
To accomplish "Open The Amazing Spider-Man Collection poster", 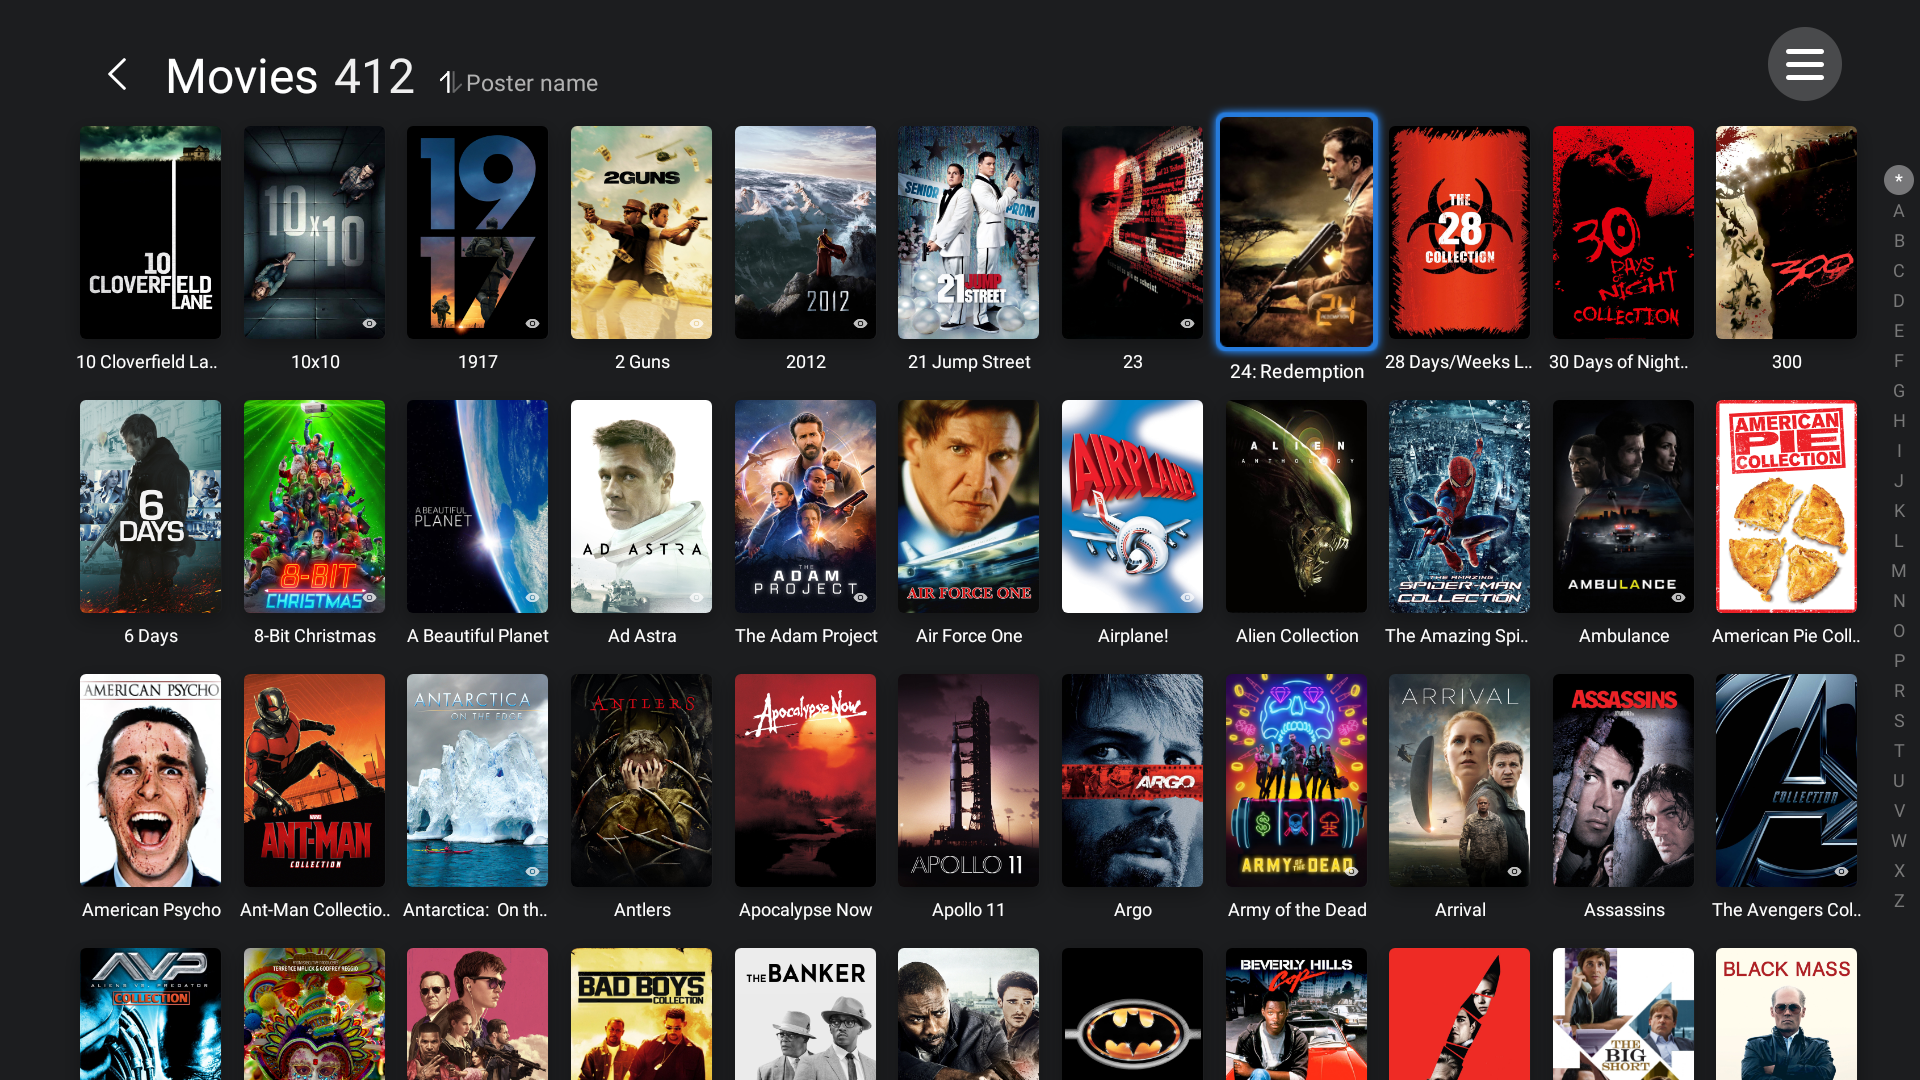I will [x=1459, y=506].
